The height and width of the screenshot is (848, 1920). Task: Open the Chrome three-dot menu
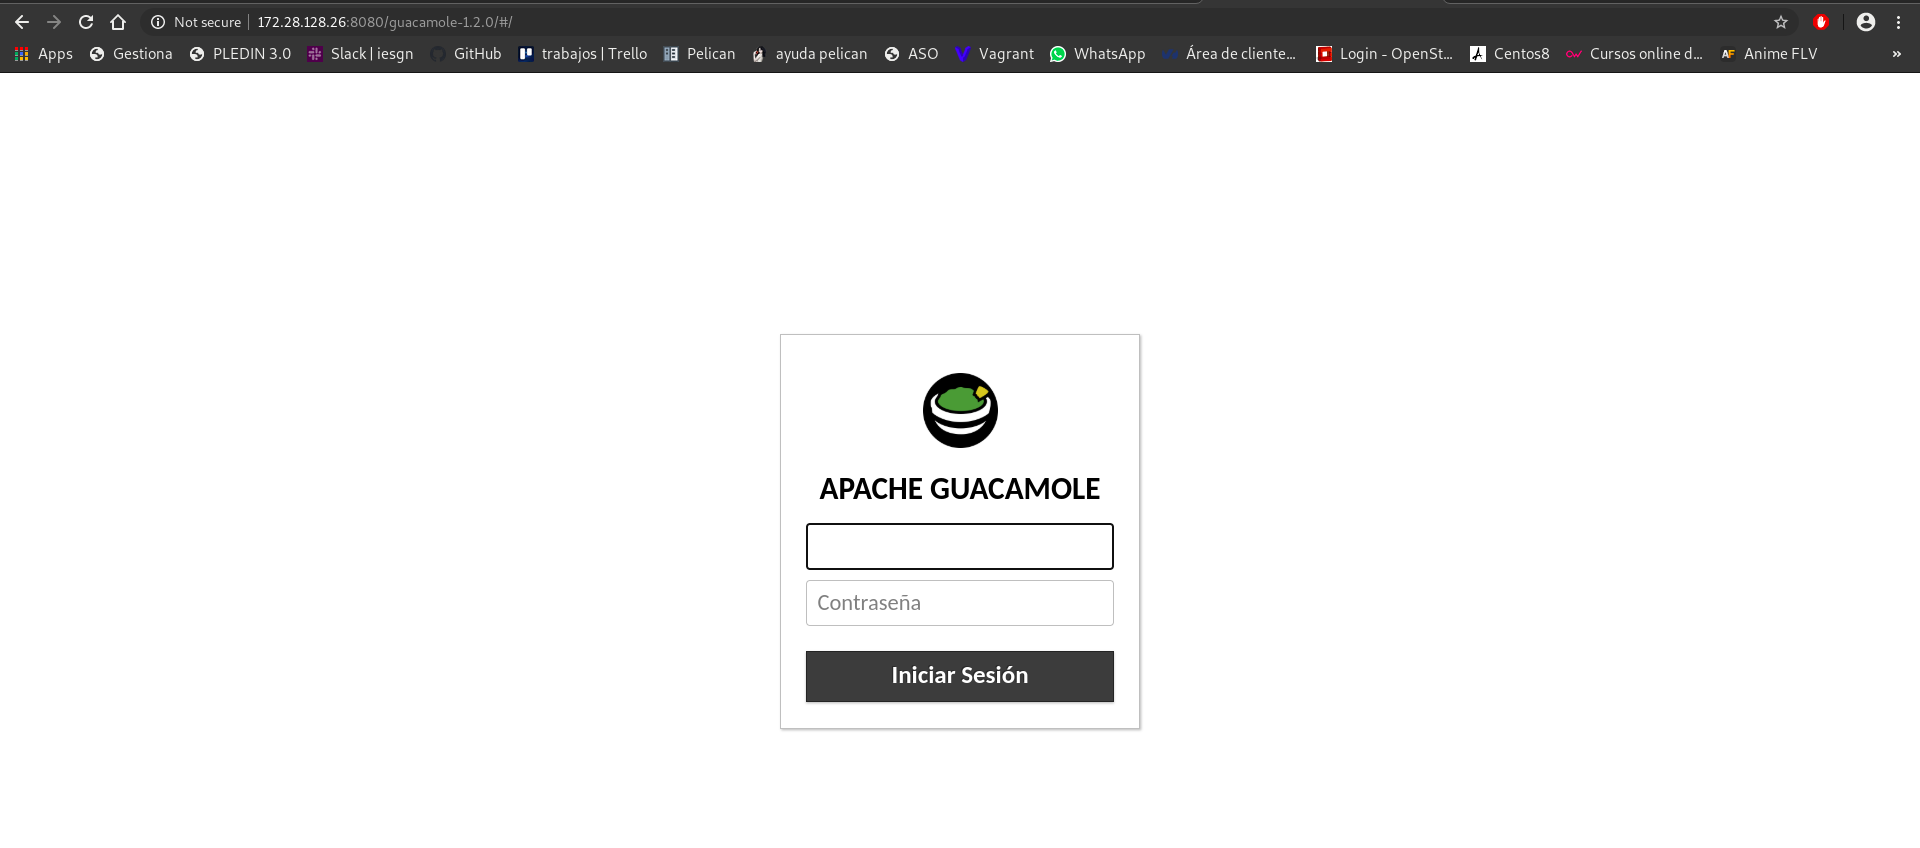pyautogui.click(x=1898, y=22)
